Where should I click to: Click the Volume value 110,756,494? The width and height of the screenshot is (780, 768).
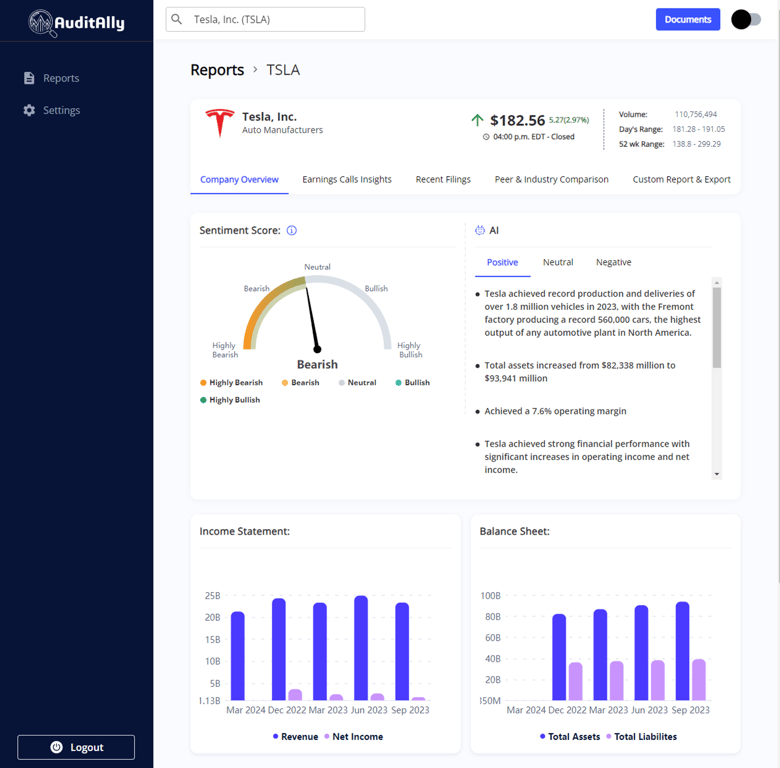[x=695, y=114]
